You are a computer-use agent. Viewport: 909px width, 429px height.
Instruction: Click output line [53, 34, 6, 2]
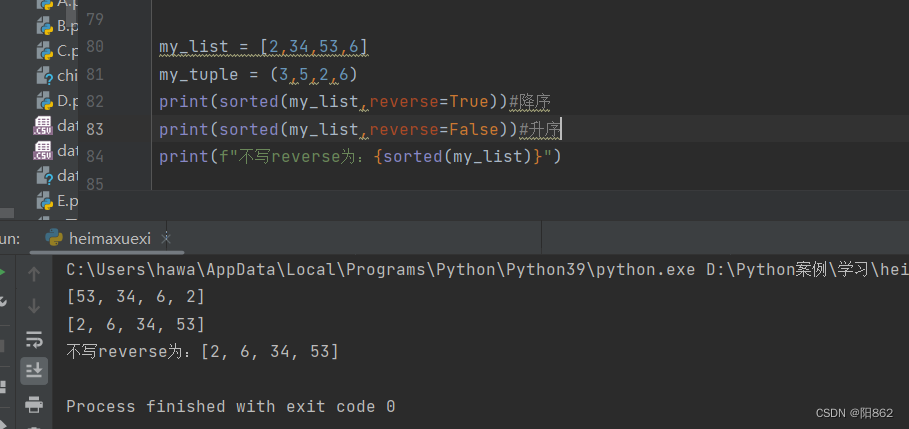[136, 297]
